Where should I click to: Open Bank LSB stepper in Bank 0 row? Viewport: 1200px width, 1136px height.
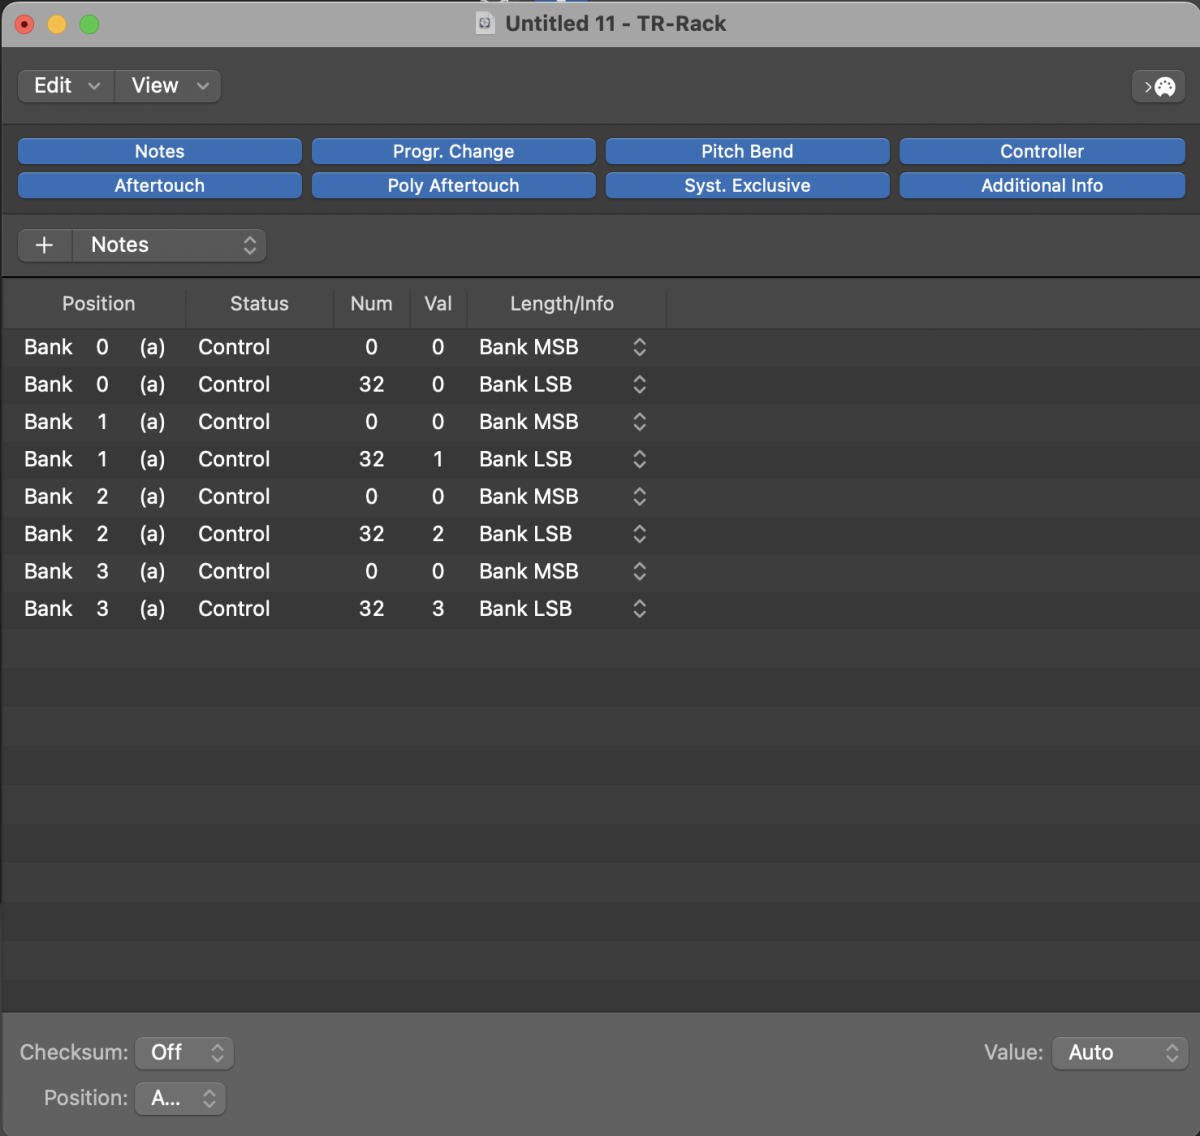tap(640, 384)
